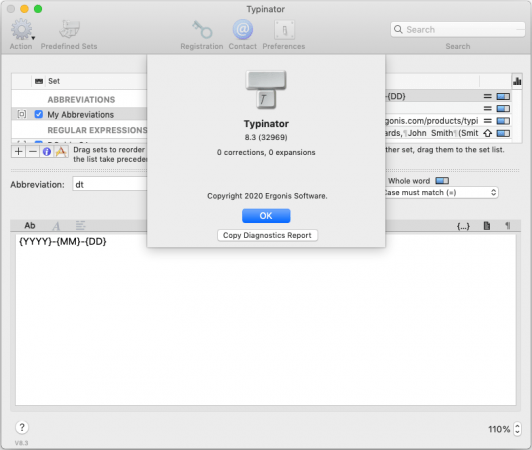Viewport: 532px width, 450px height.
Task: Select the gonis.com/products row
Action: pyautogui.click(x=448, y=121)
